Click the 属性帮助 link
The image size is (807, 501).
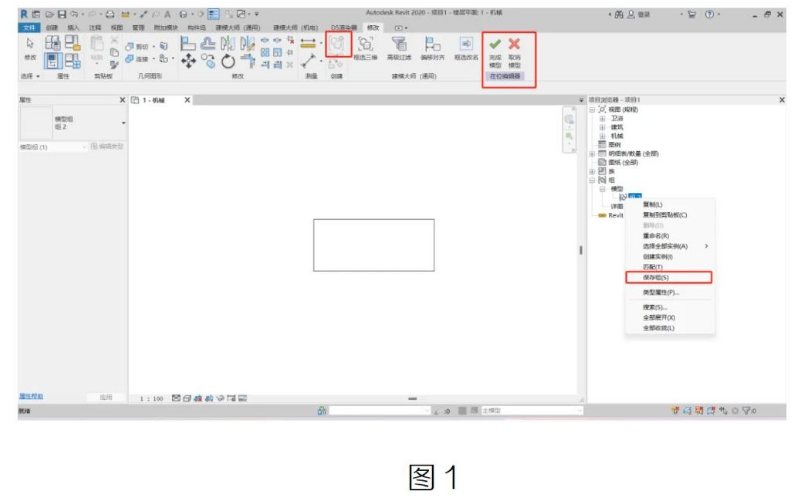[31, 396]
